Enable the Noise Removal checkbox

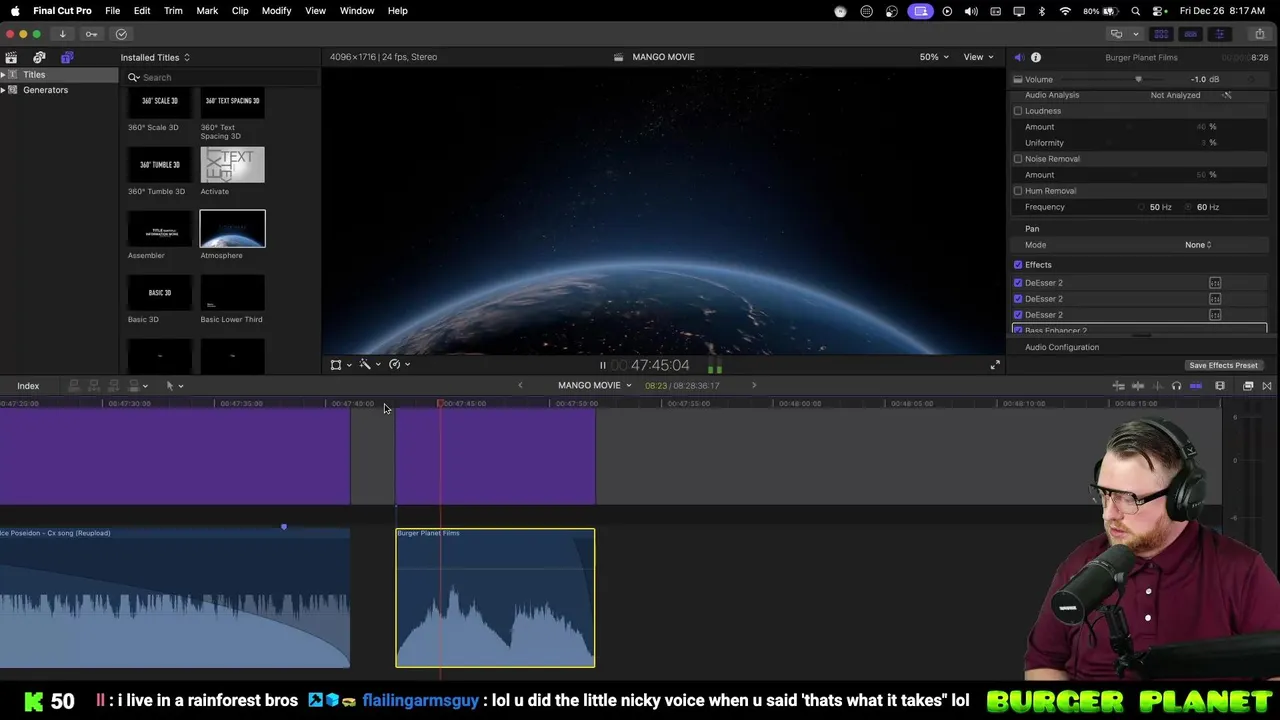1018,159
